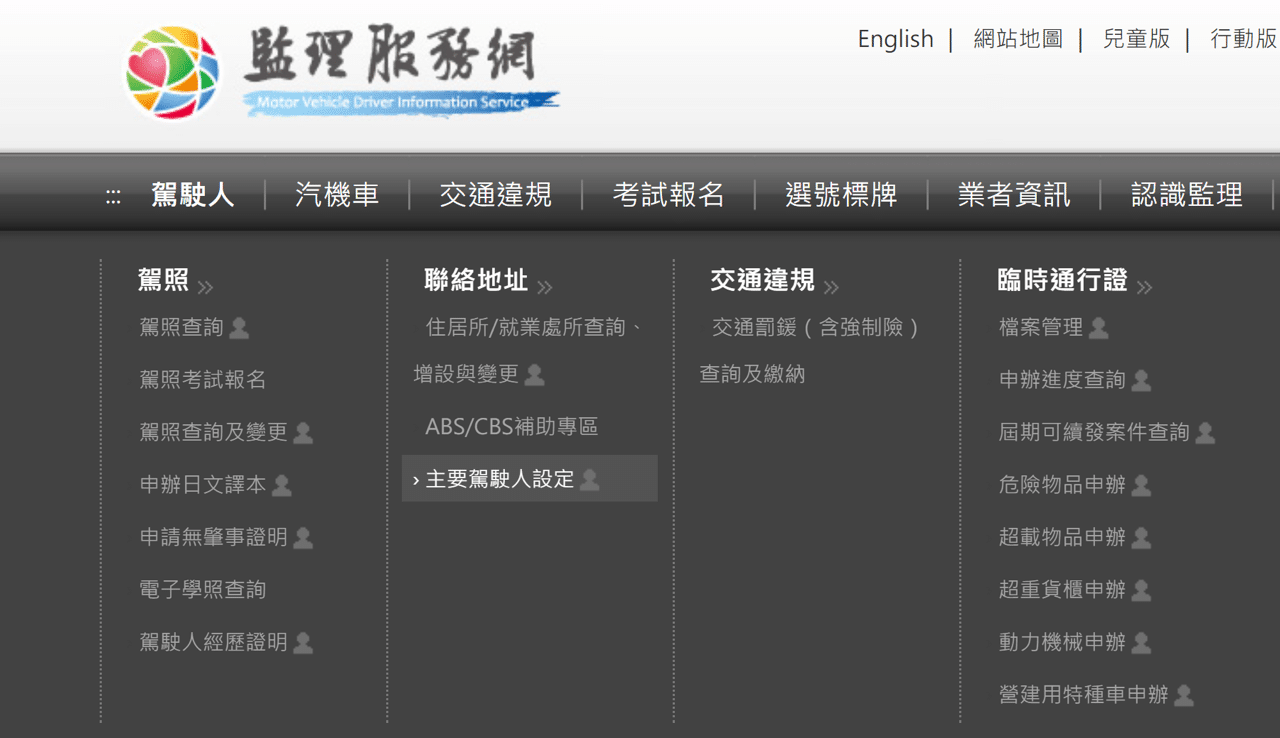Open the 選號標牌 main menu
1280x738 pixels.
tap(841, 194)
